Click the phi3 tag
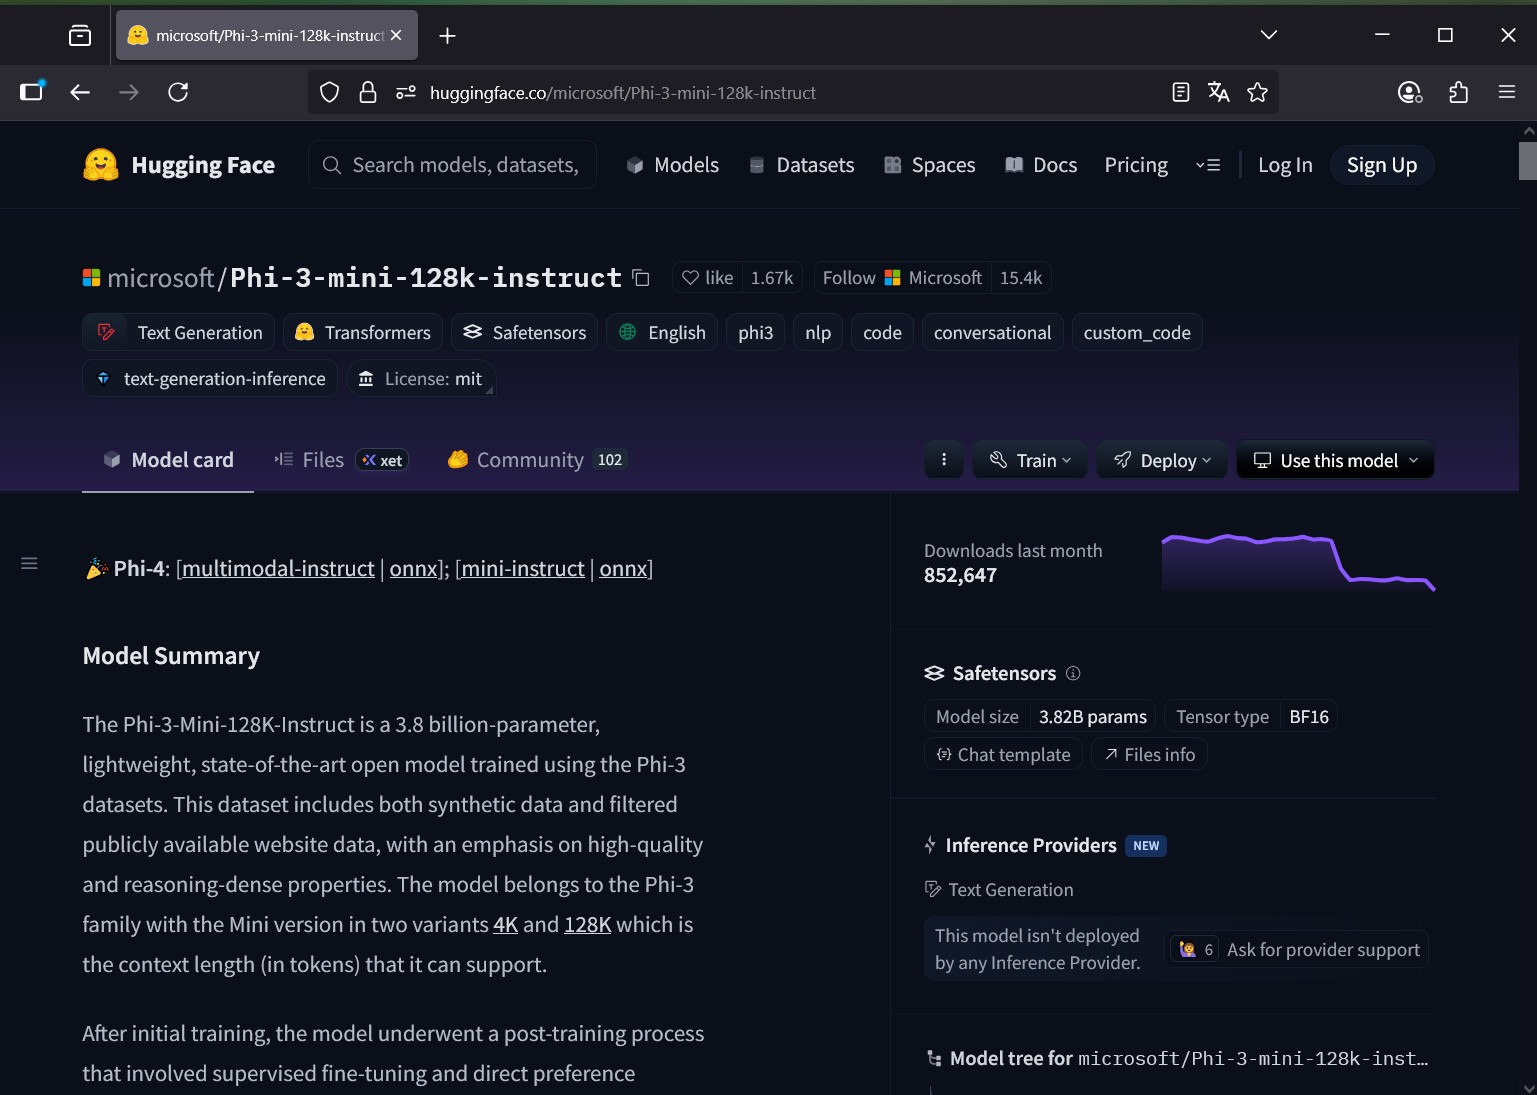This screenshot has width=1537, height=1095. coord(756,333)
